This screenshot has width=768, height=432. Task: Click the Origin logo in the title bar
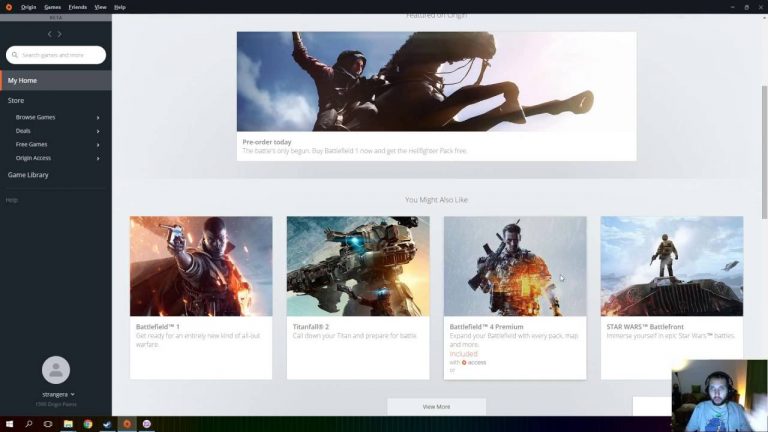click(x=8, y=7)
